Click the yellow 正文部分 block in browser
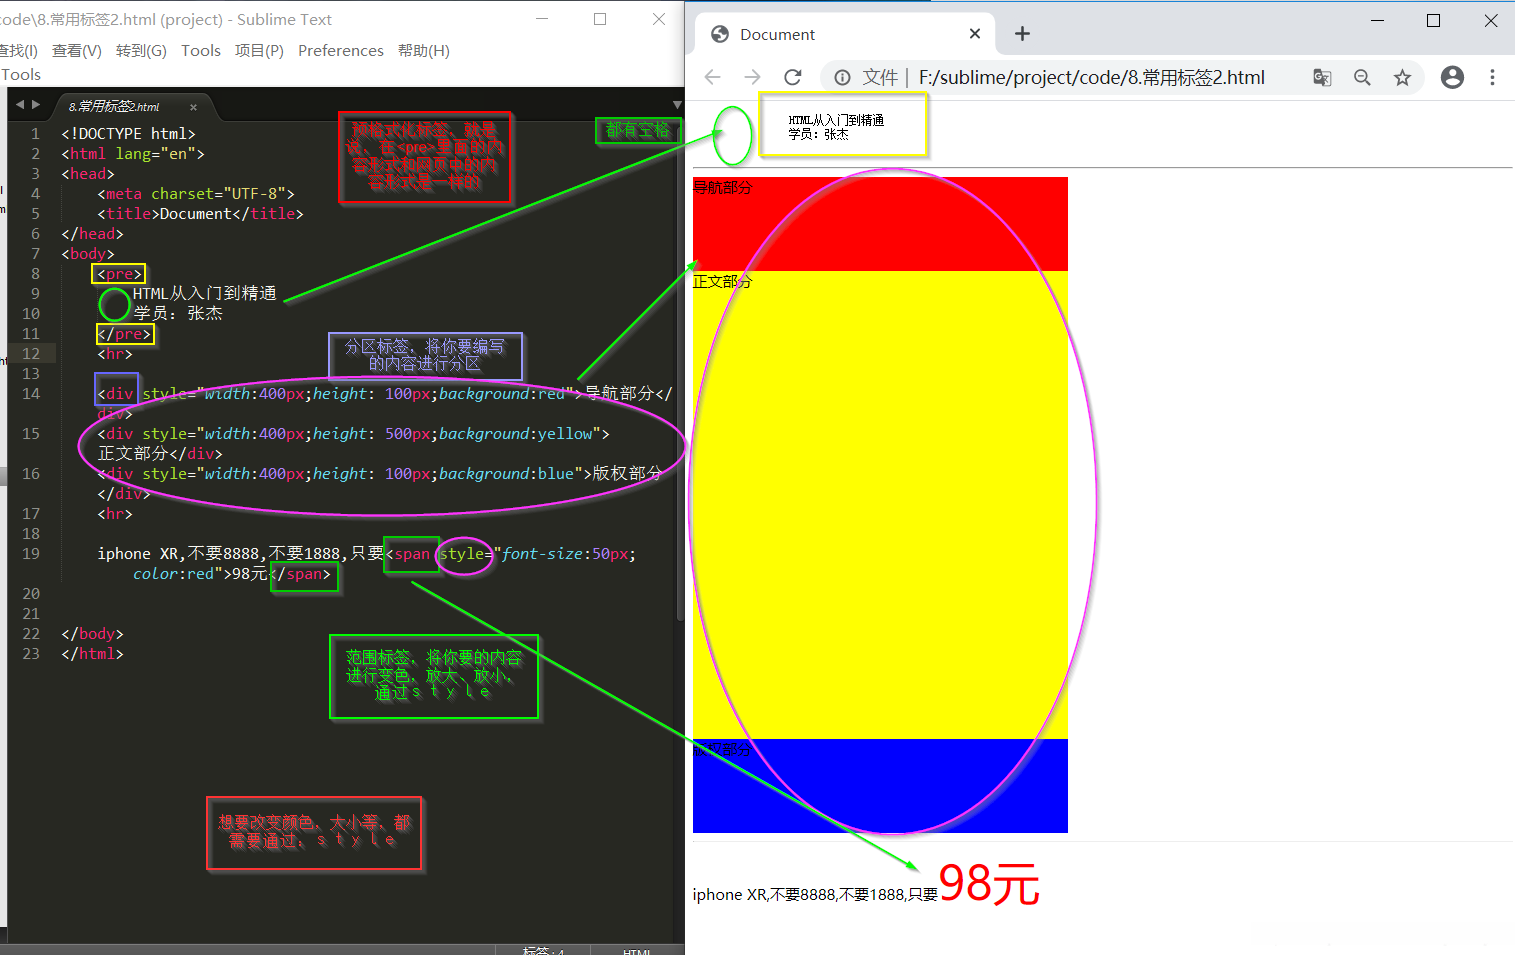1515x955 pixels. coord(880,505)
